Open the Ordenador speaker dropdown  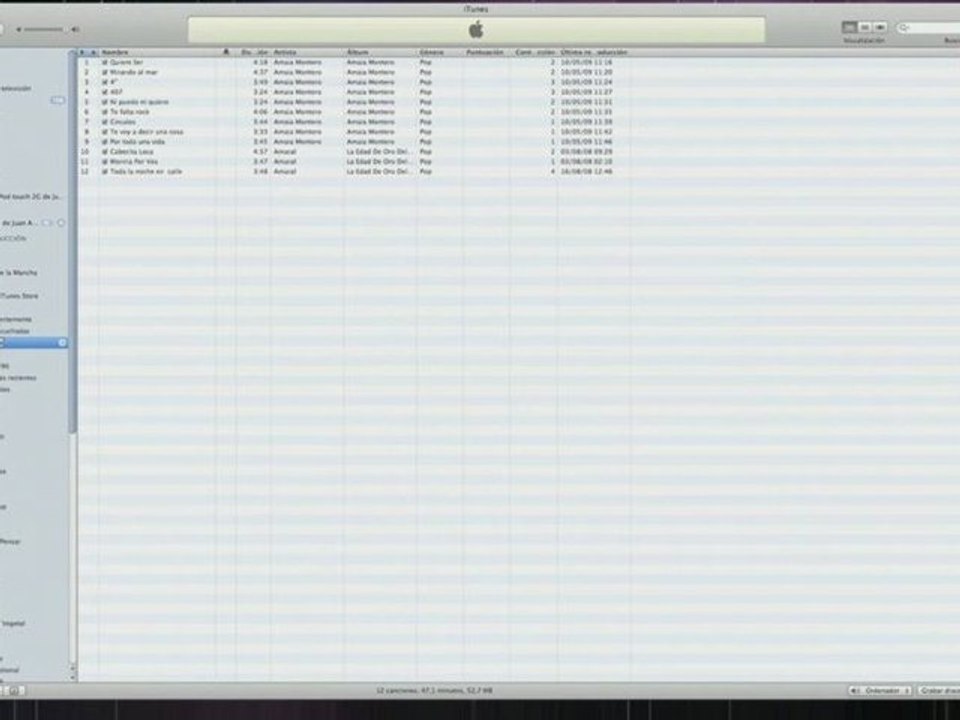pyautogui.click(x=880, y=691)
